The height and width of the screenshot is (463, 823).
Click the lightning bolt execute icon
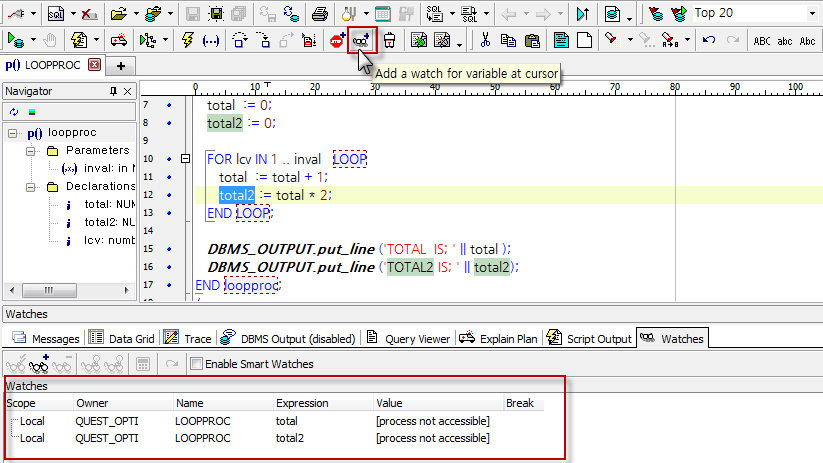[x=186, y=40]
